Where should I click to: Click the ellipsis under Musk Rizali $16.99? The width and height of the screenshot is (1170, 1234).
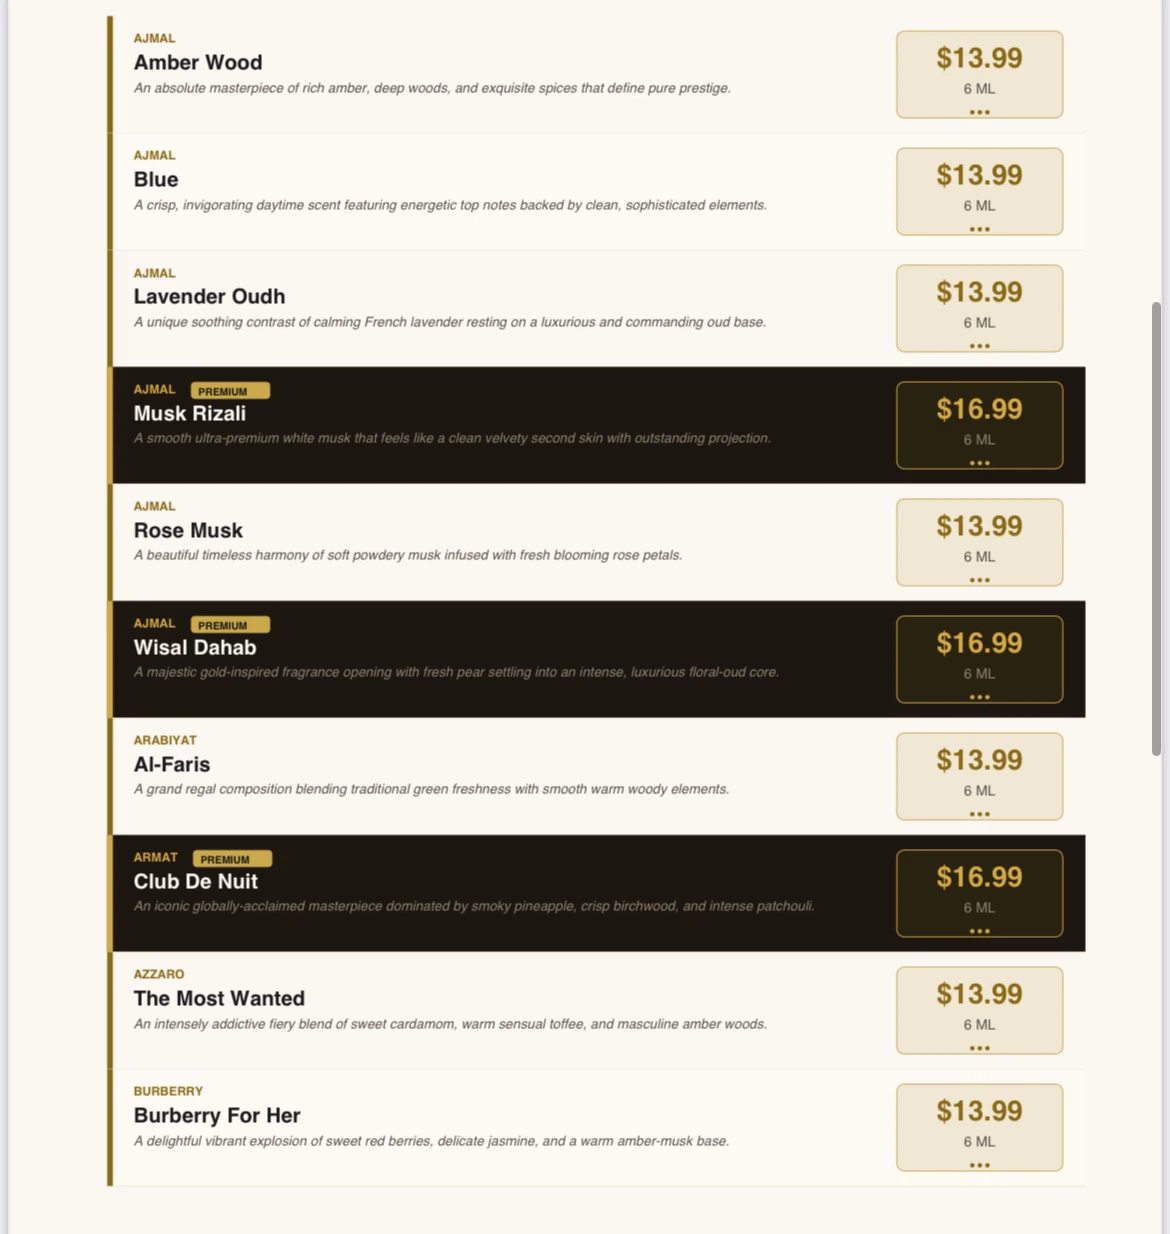click(x=979, y=463)
